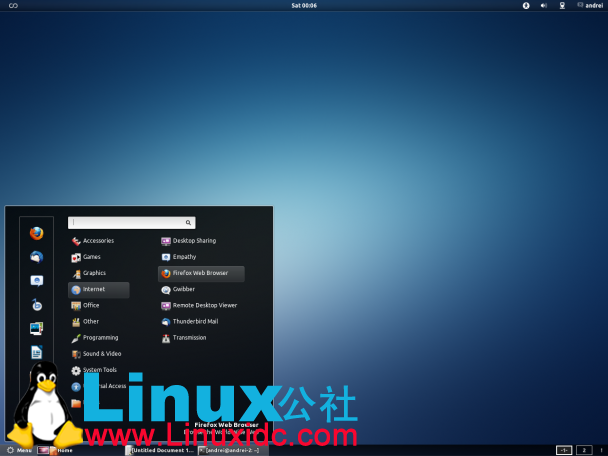Screen dimensions: 608x456
Task: Select the Accessories category
Action: pos(98,241)
